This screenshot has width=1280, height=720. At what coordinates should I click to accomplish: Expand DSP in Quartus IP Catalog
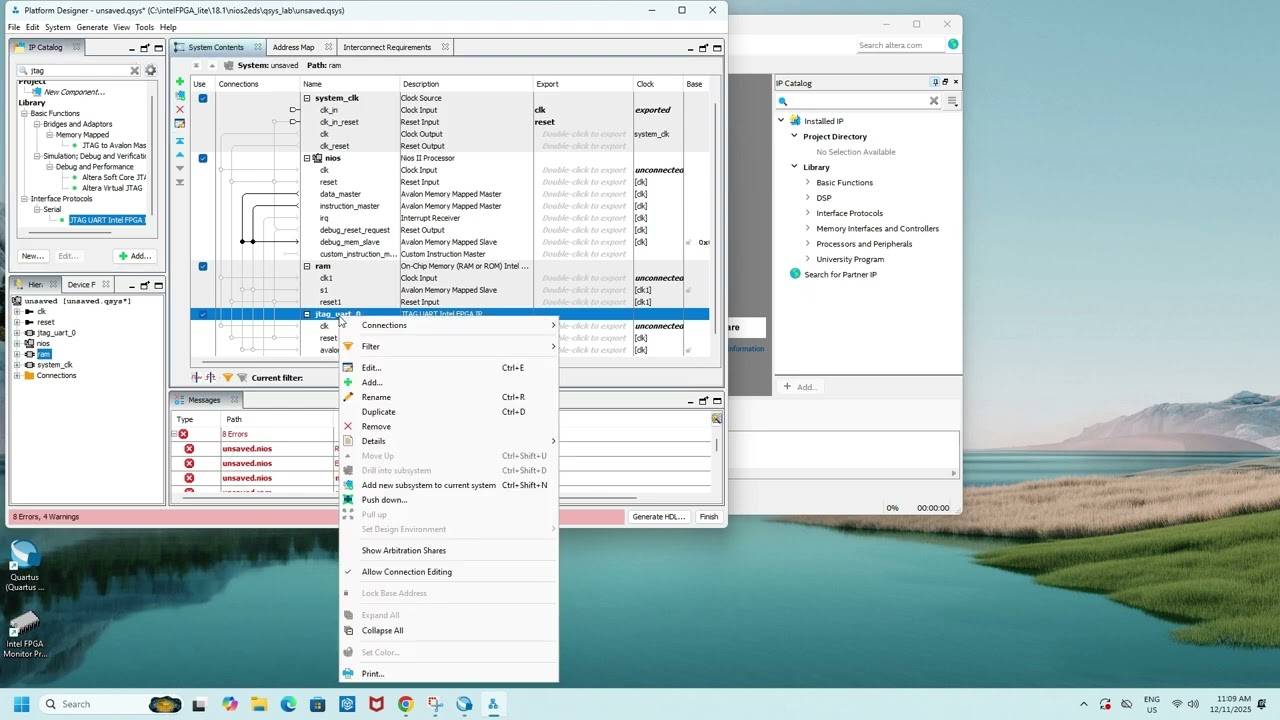tap(808, 198)
